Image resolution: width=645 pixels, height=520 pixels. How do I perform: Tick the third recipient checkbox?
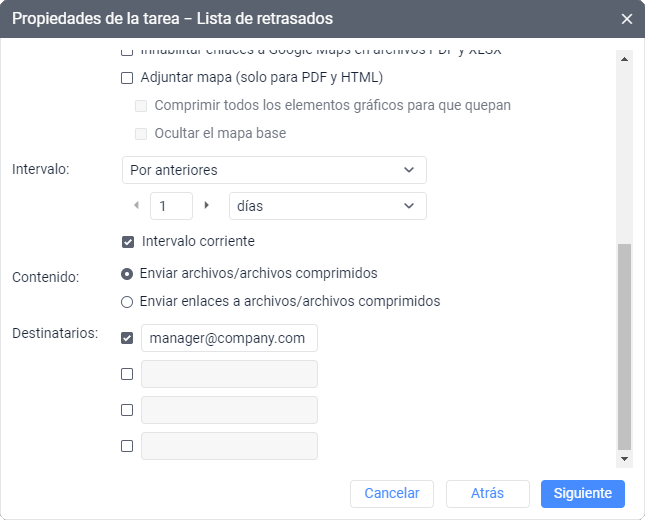127,410
